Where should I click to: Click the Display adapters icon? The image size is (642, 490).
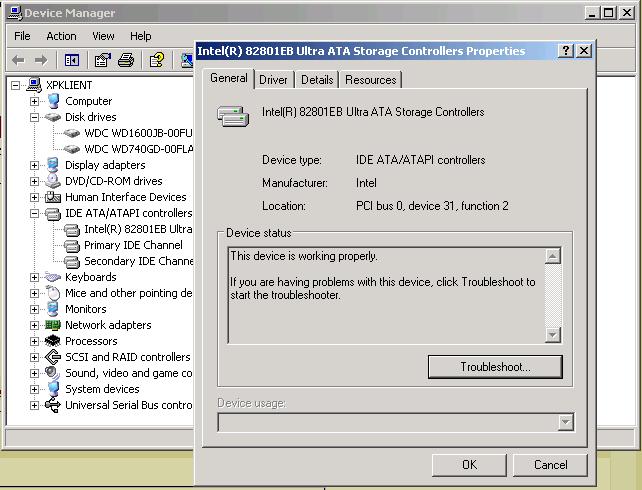52,165
